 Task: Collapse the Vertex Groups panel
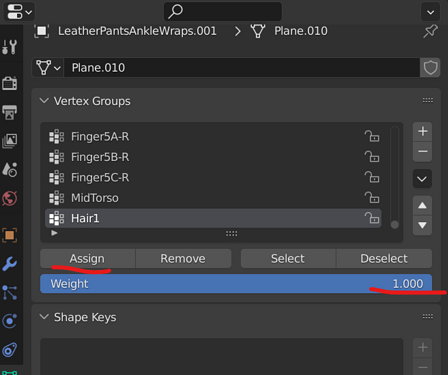[x=44, y=101]
